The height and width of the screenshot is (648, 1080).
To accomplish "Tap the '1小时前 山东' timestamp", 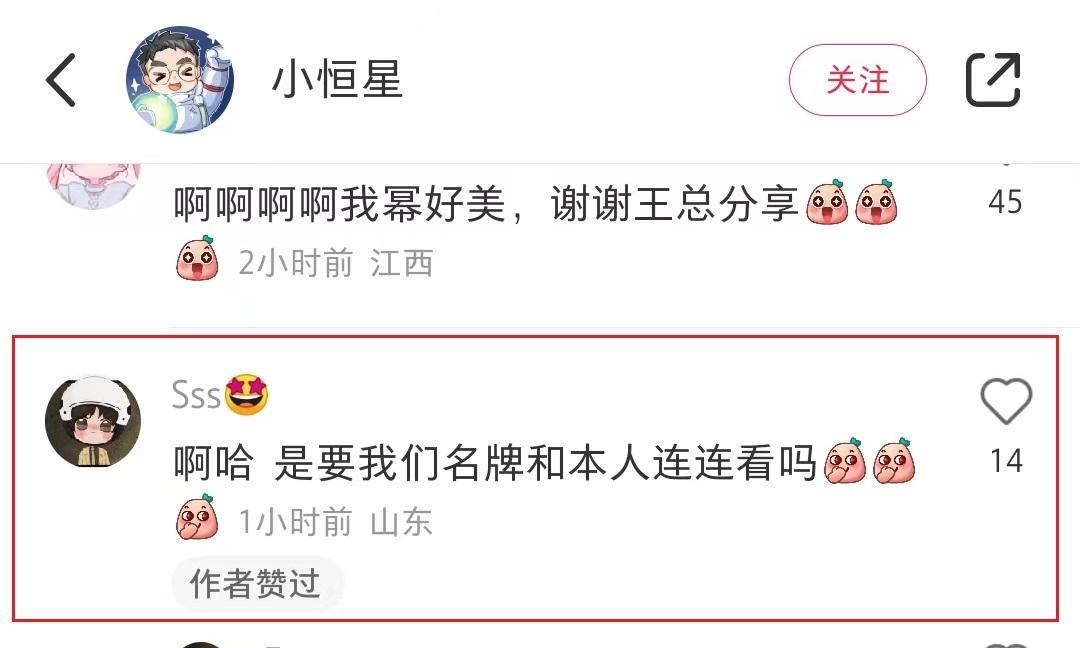I will pyautogui.click(x=335, y=521).
